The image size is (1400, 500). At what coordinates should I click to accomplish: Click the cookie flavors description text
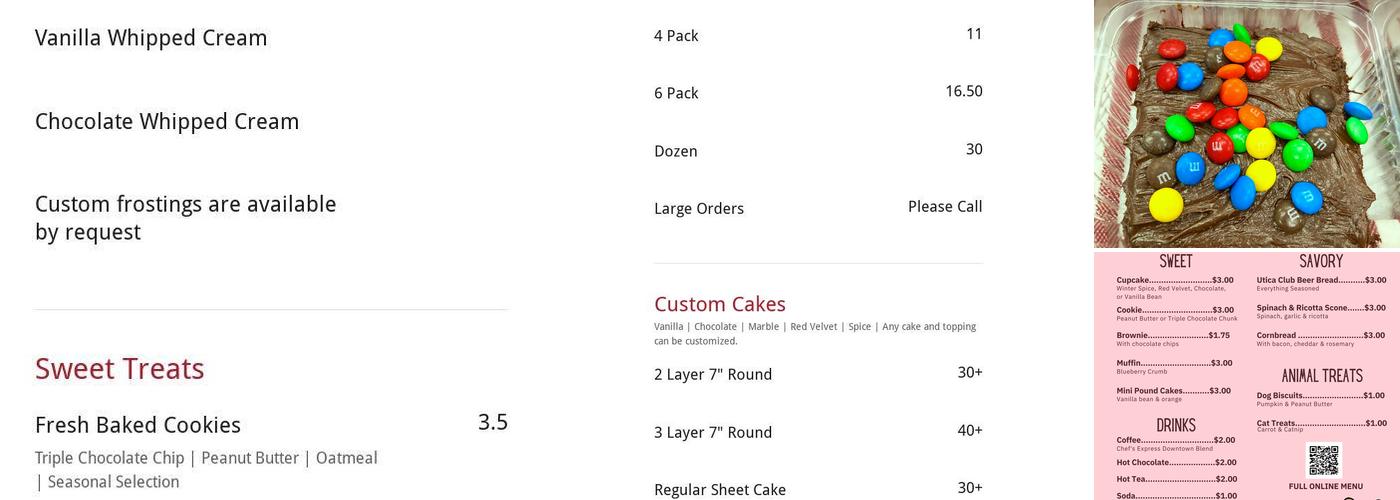[x=206, y=470]
